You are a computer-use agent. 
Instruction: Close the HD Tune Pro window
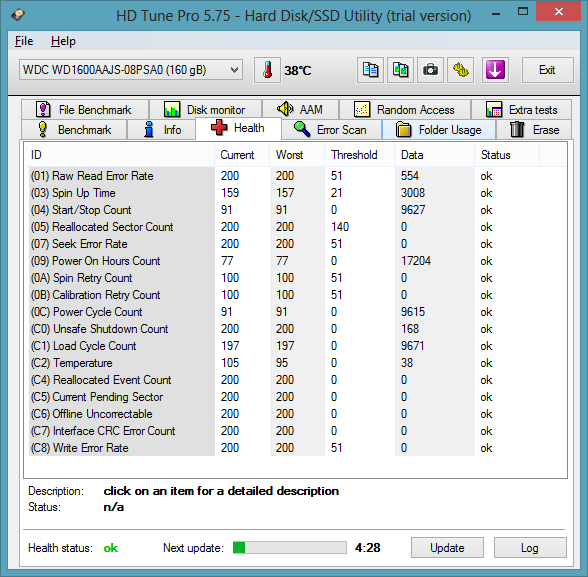coord(559,11)
